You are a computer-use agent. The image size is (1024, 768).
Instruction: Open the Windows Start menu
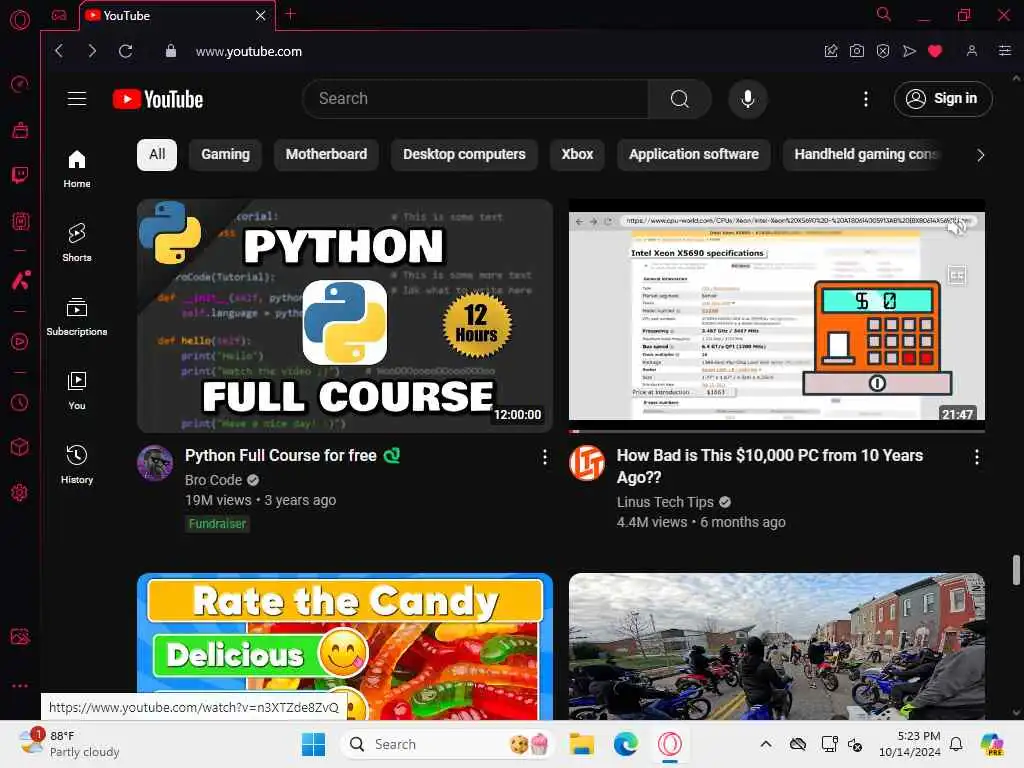(313, 744)
